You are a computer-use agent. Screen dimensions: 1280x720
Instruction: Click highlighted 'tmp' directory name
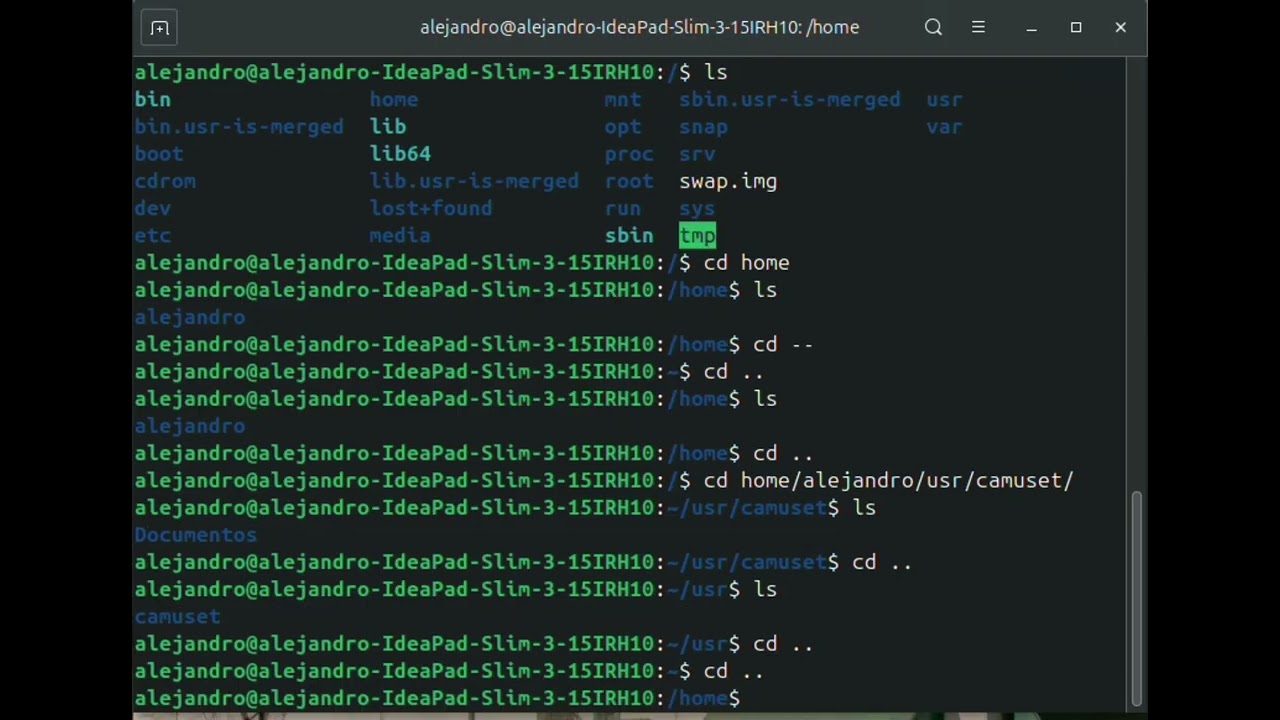pos(697,235)
